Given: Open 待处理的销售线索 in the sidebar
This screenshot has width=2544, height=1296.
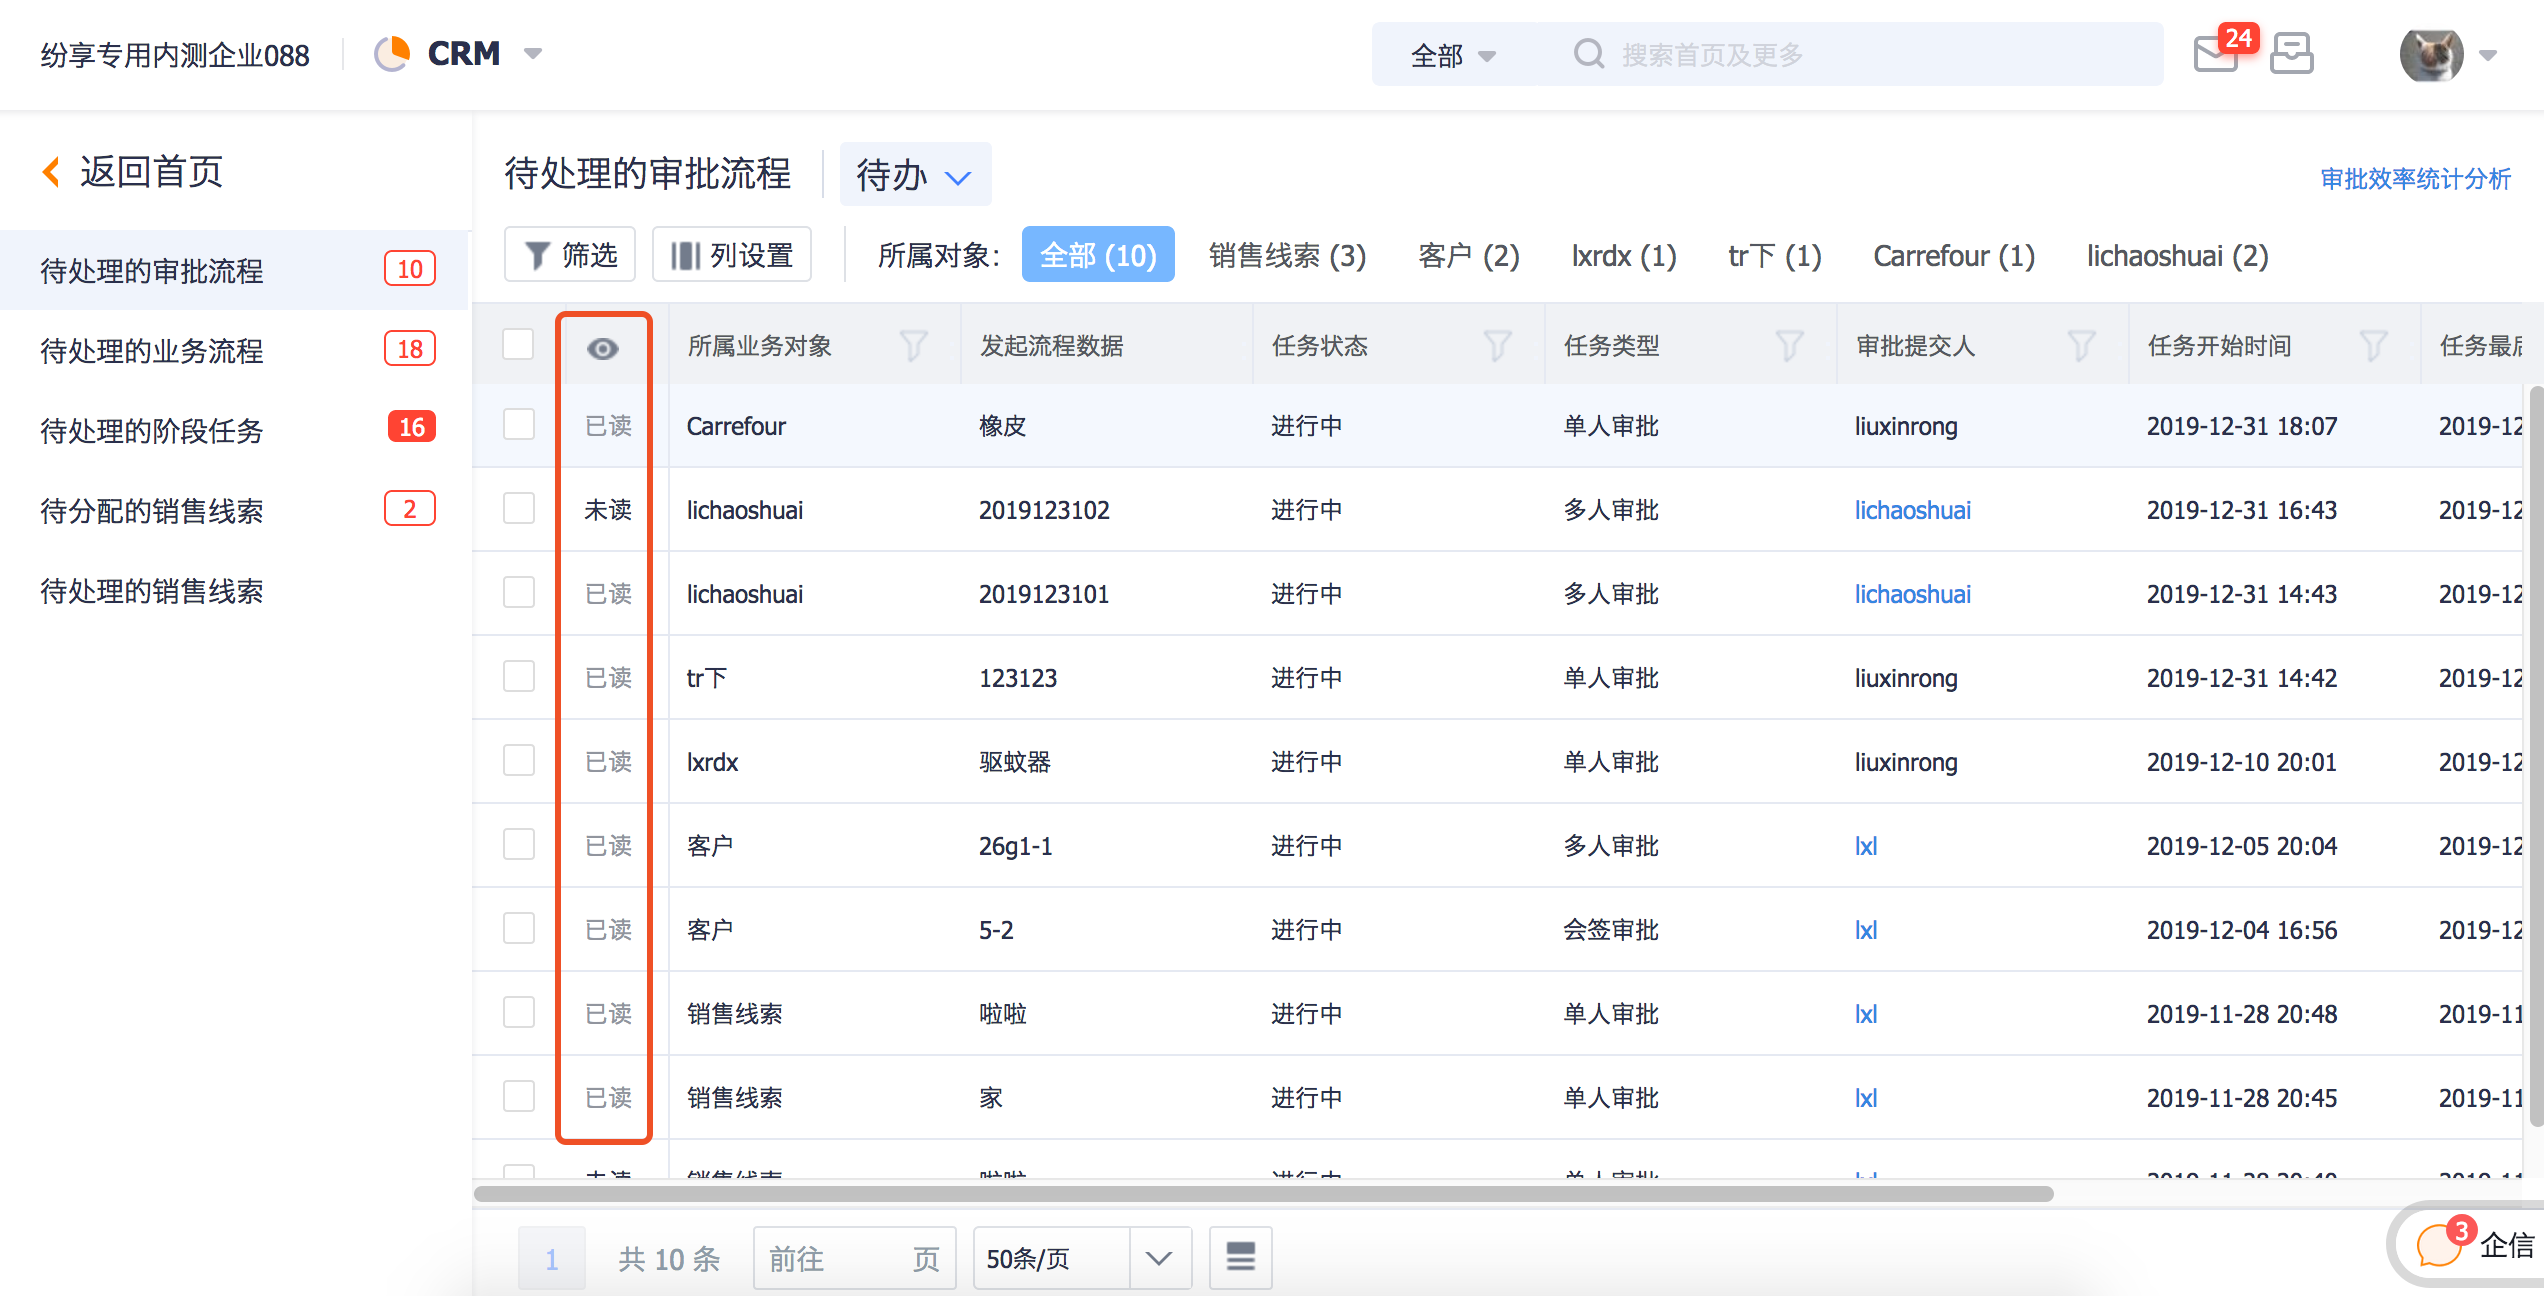Looking at the screenshot, I should [x=235, y=590].
